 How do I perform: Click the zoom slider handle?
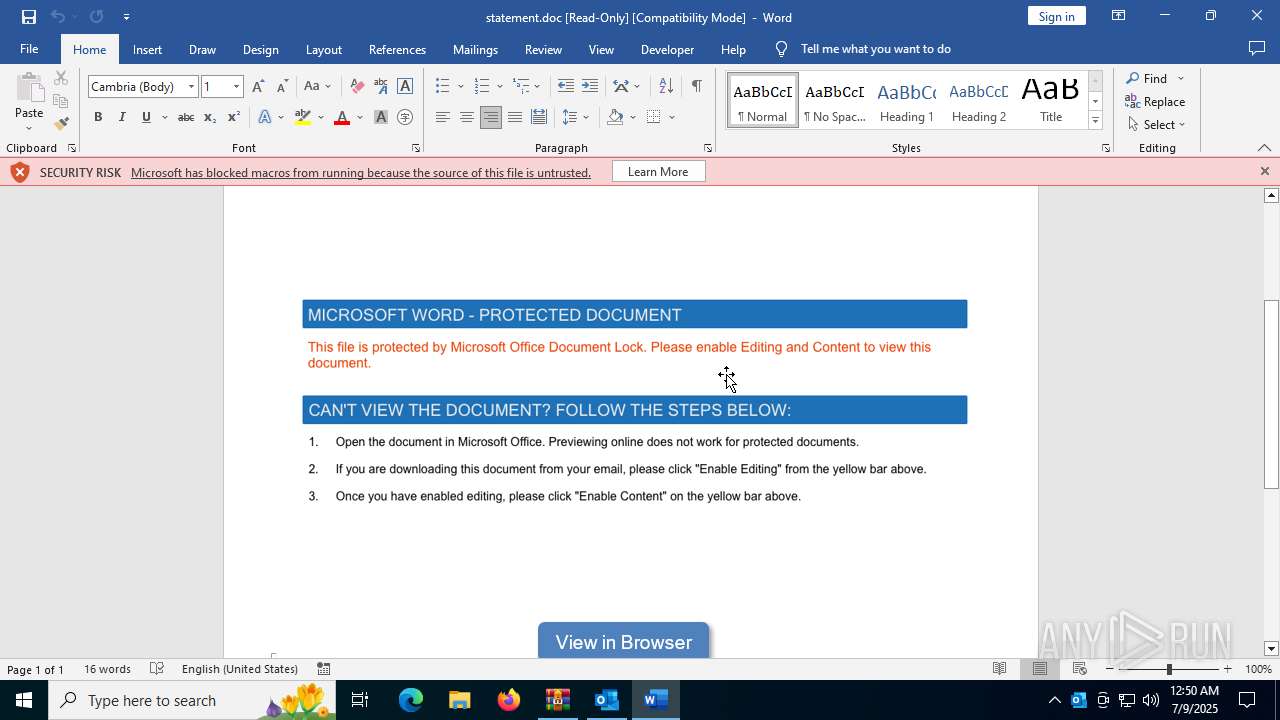coord(1169,669)
